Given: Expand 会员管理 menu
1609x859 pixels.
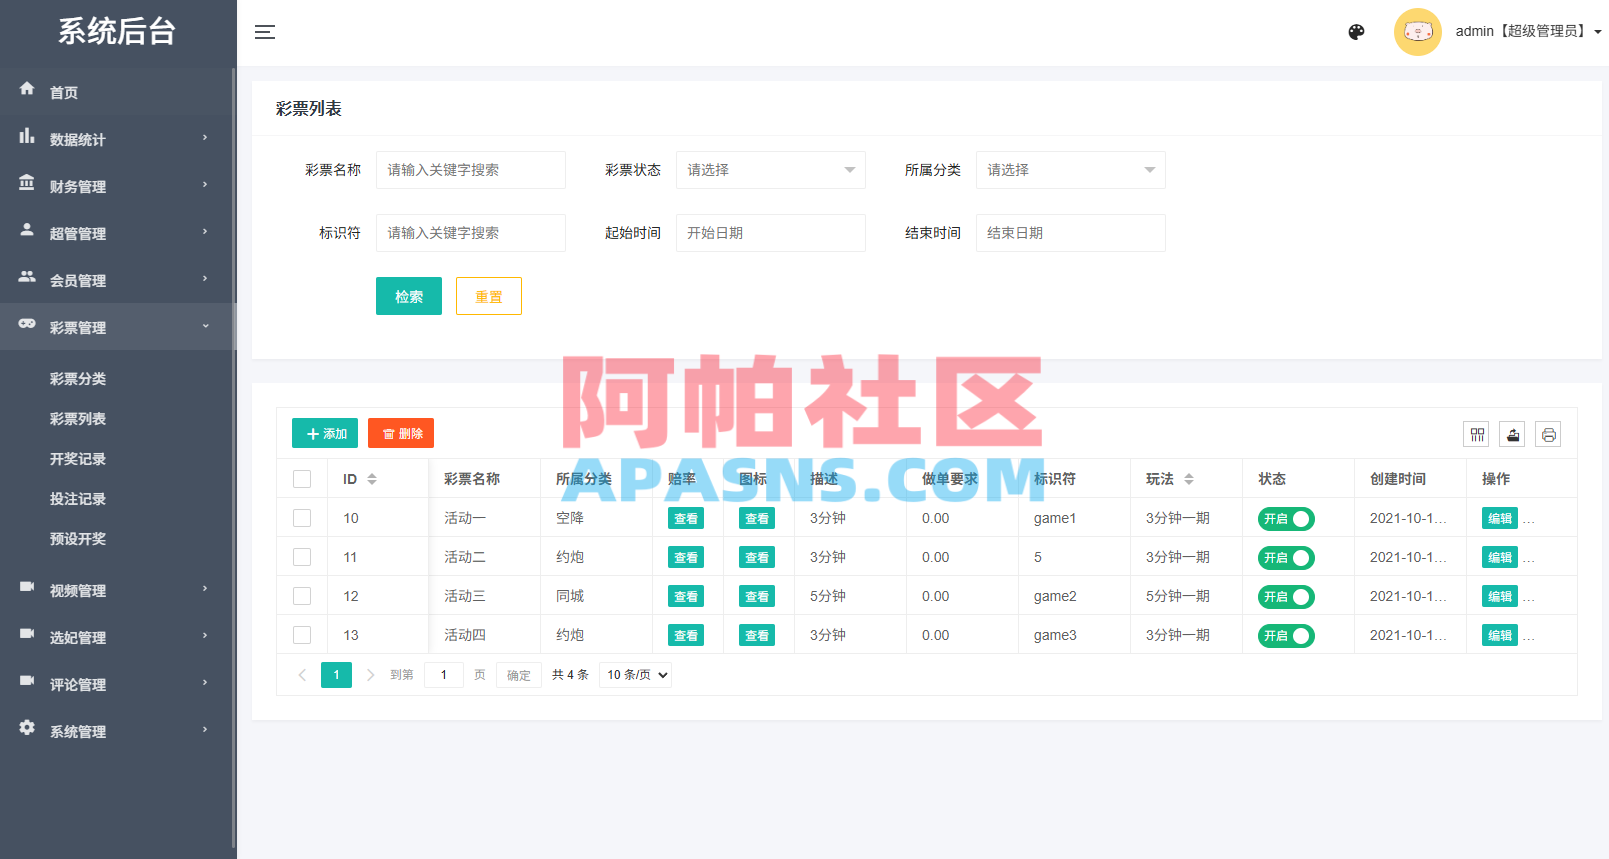Looking at the screenshot, I should [x=118, y=280].
